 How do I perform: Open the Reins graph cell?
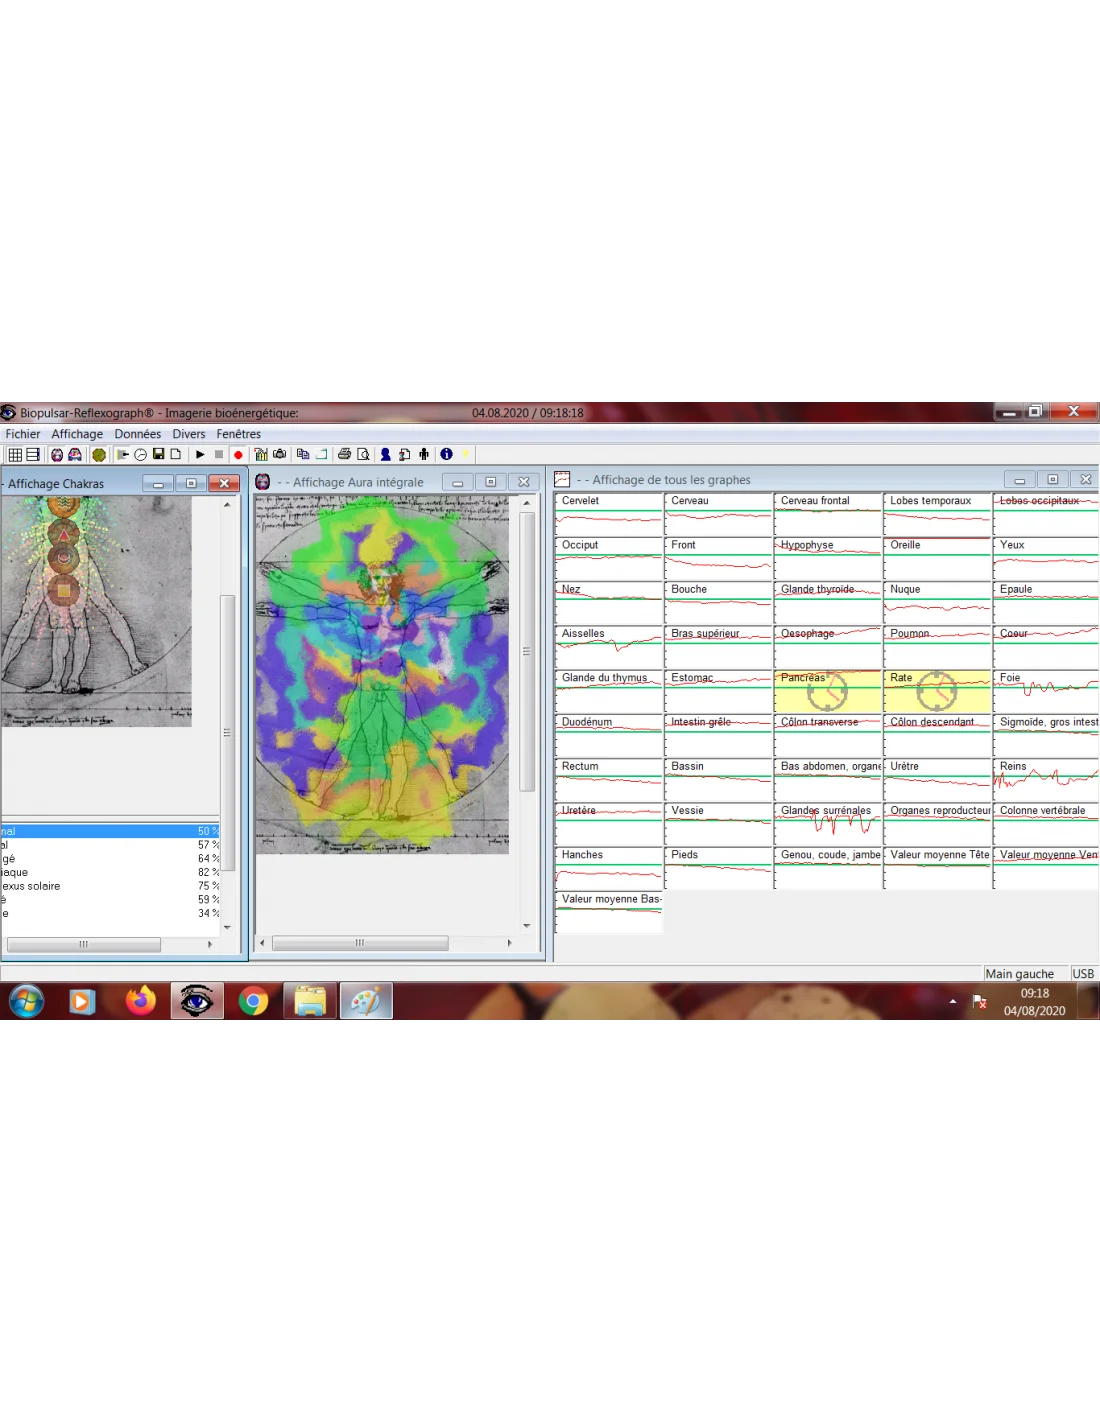point(1046,780)
